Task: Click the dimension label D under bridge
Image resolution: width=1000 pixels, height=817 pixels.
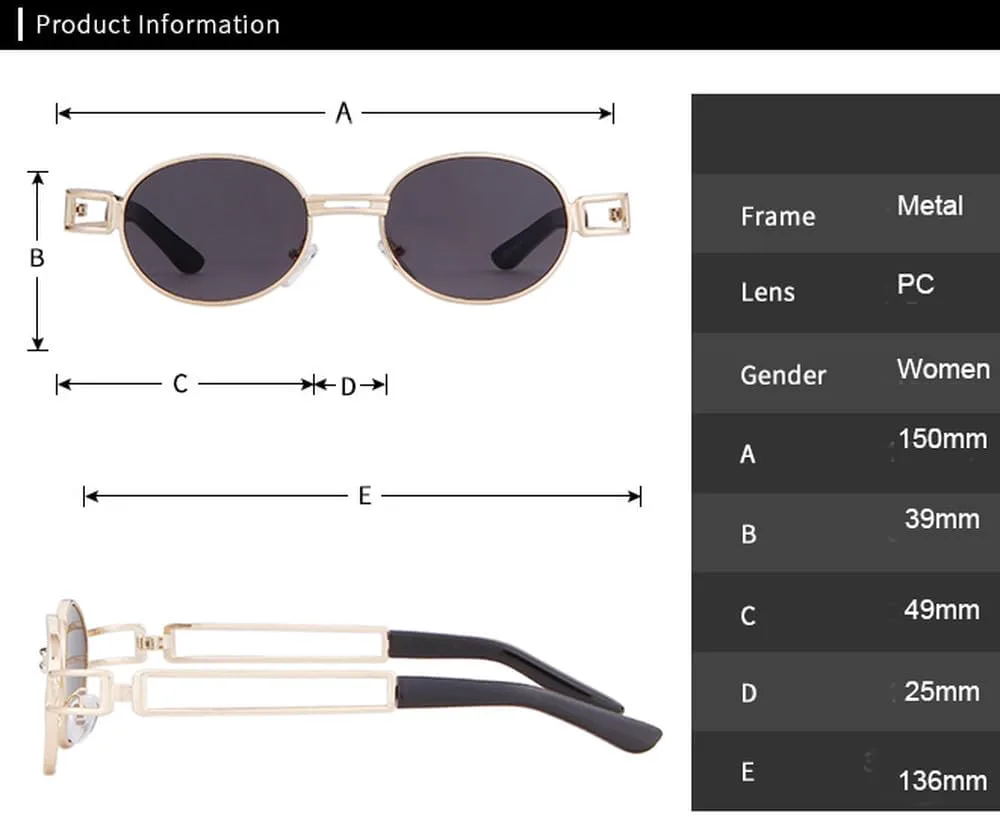Action: click(x=348, y=386)
